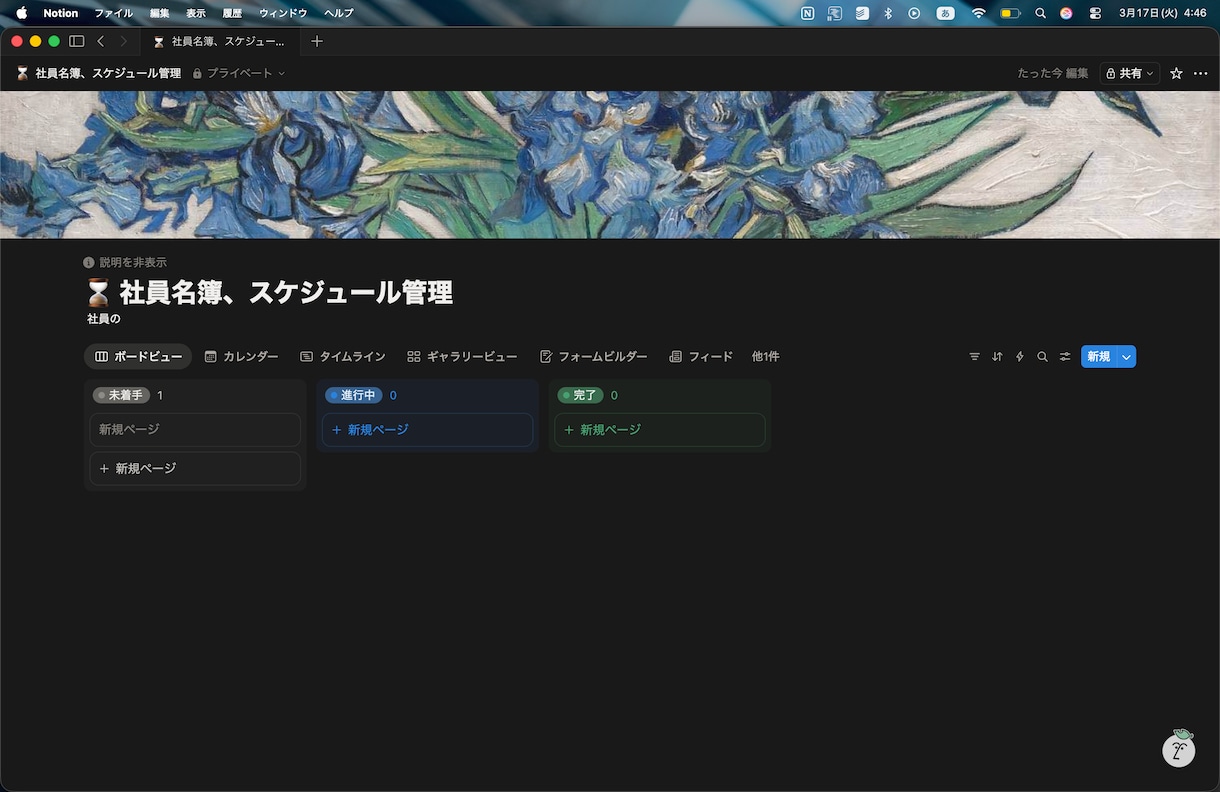Open the 履歴 menu
The height and width of the screenshot is (792, 1220).
tap(232, 13)
